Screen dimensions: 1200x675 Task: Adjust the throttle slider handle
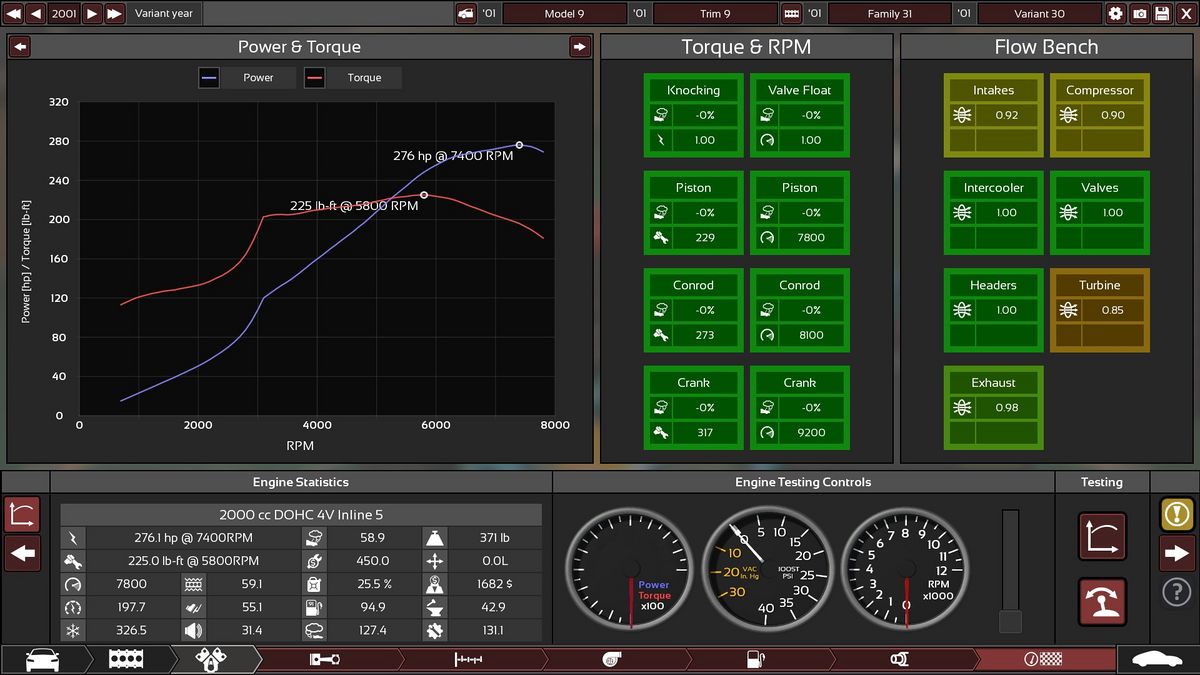pos(1010,621)
